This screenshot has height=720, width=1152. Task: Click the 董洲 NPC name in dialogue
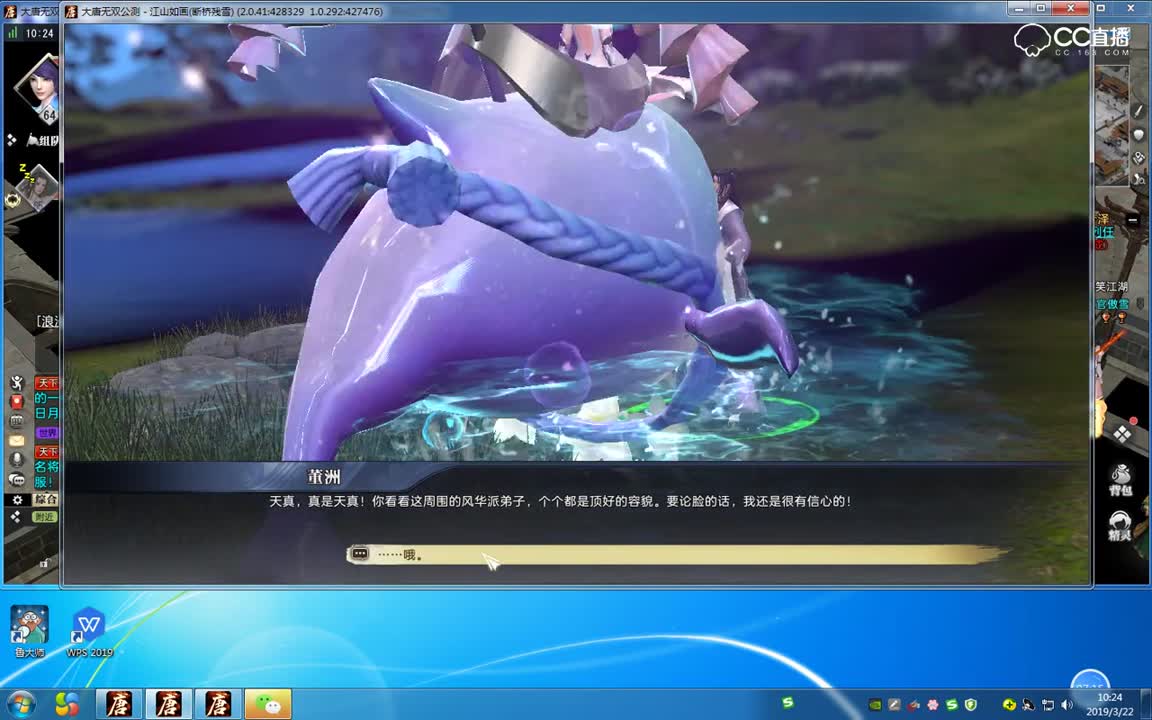point(324,477)
